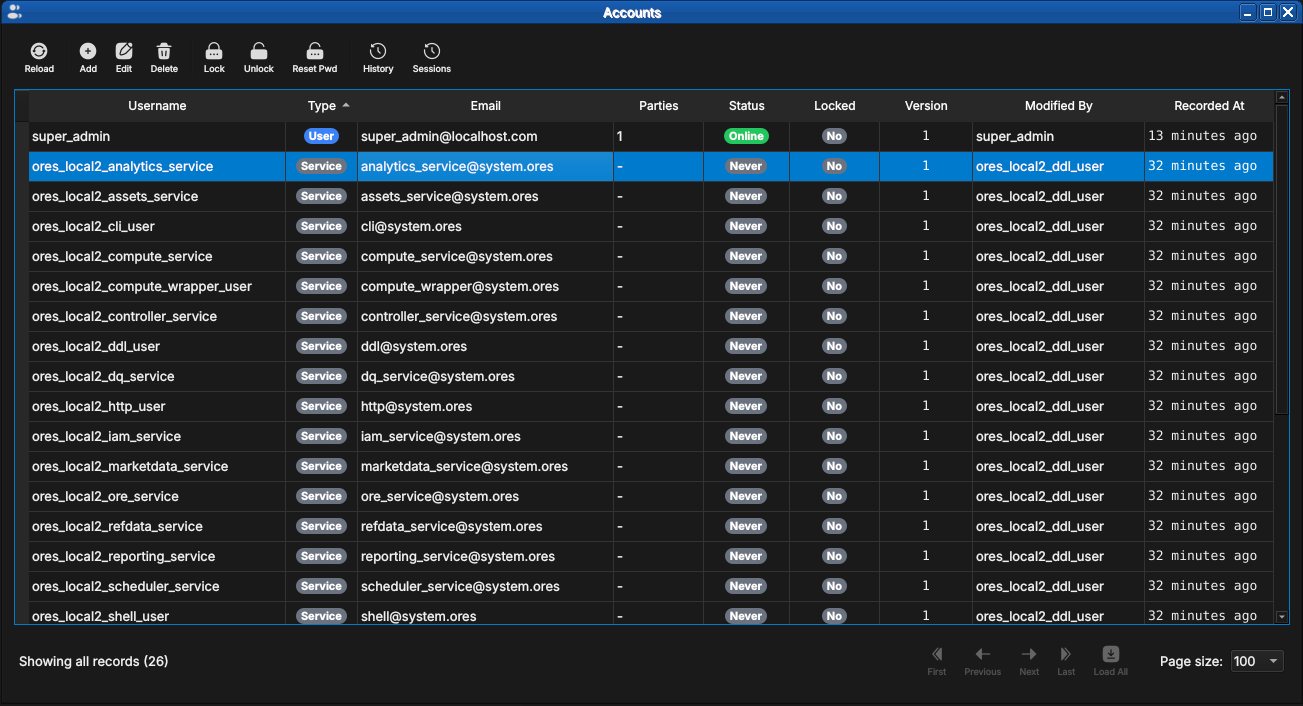Select ores_local2_ddl_user username cell
This screenshot has width=1303, height=706.
coord(157,346)
